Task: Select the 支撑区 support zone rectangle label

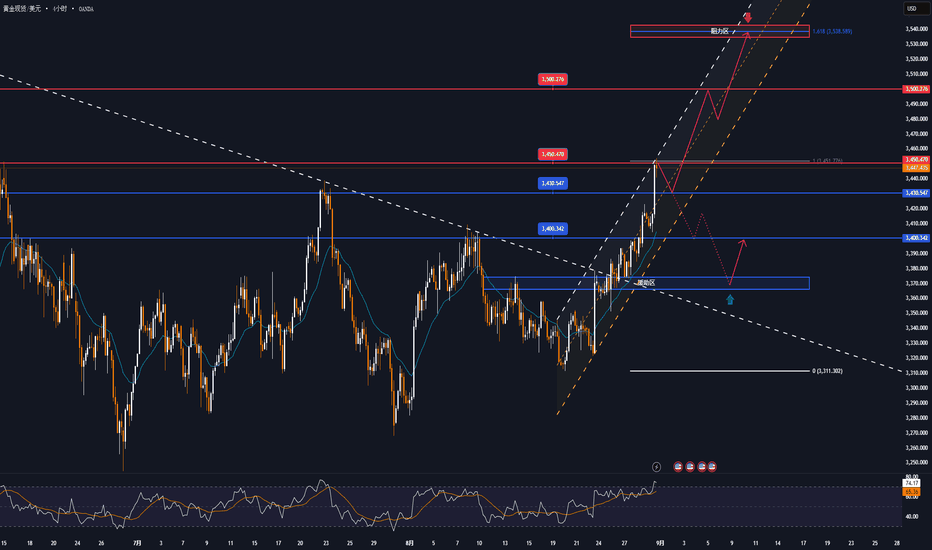Action: point(646,283)
